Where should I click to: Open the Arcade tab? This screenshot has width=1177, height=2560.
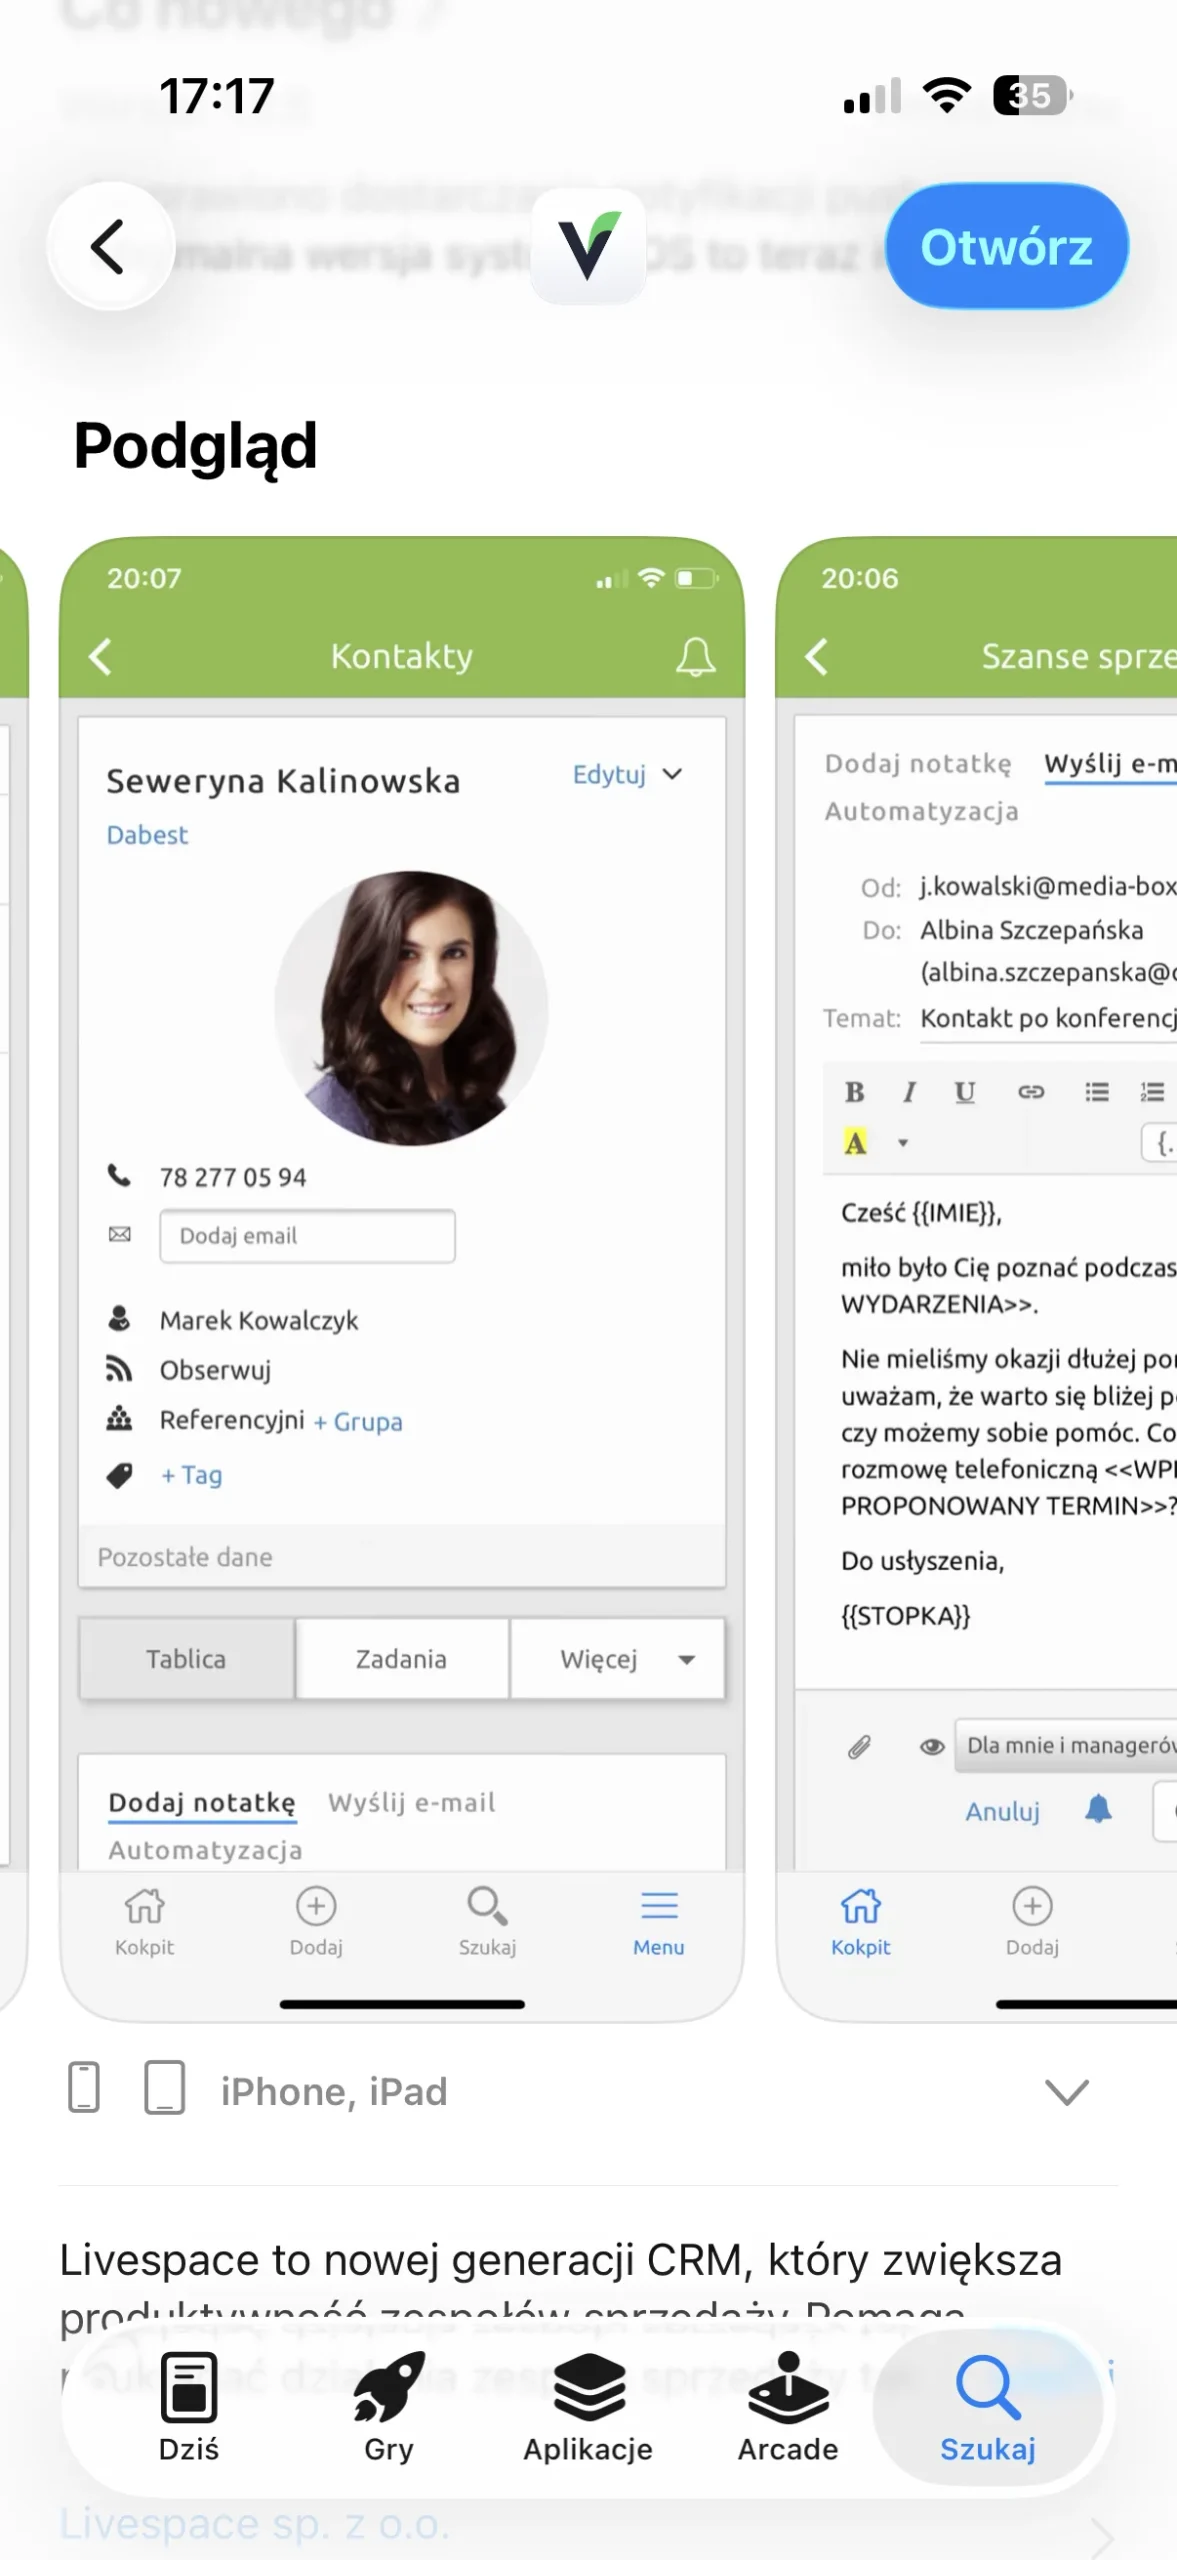[788, 2409]
